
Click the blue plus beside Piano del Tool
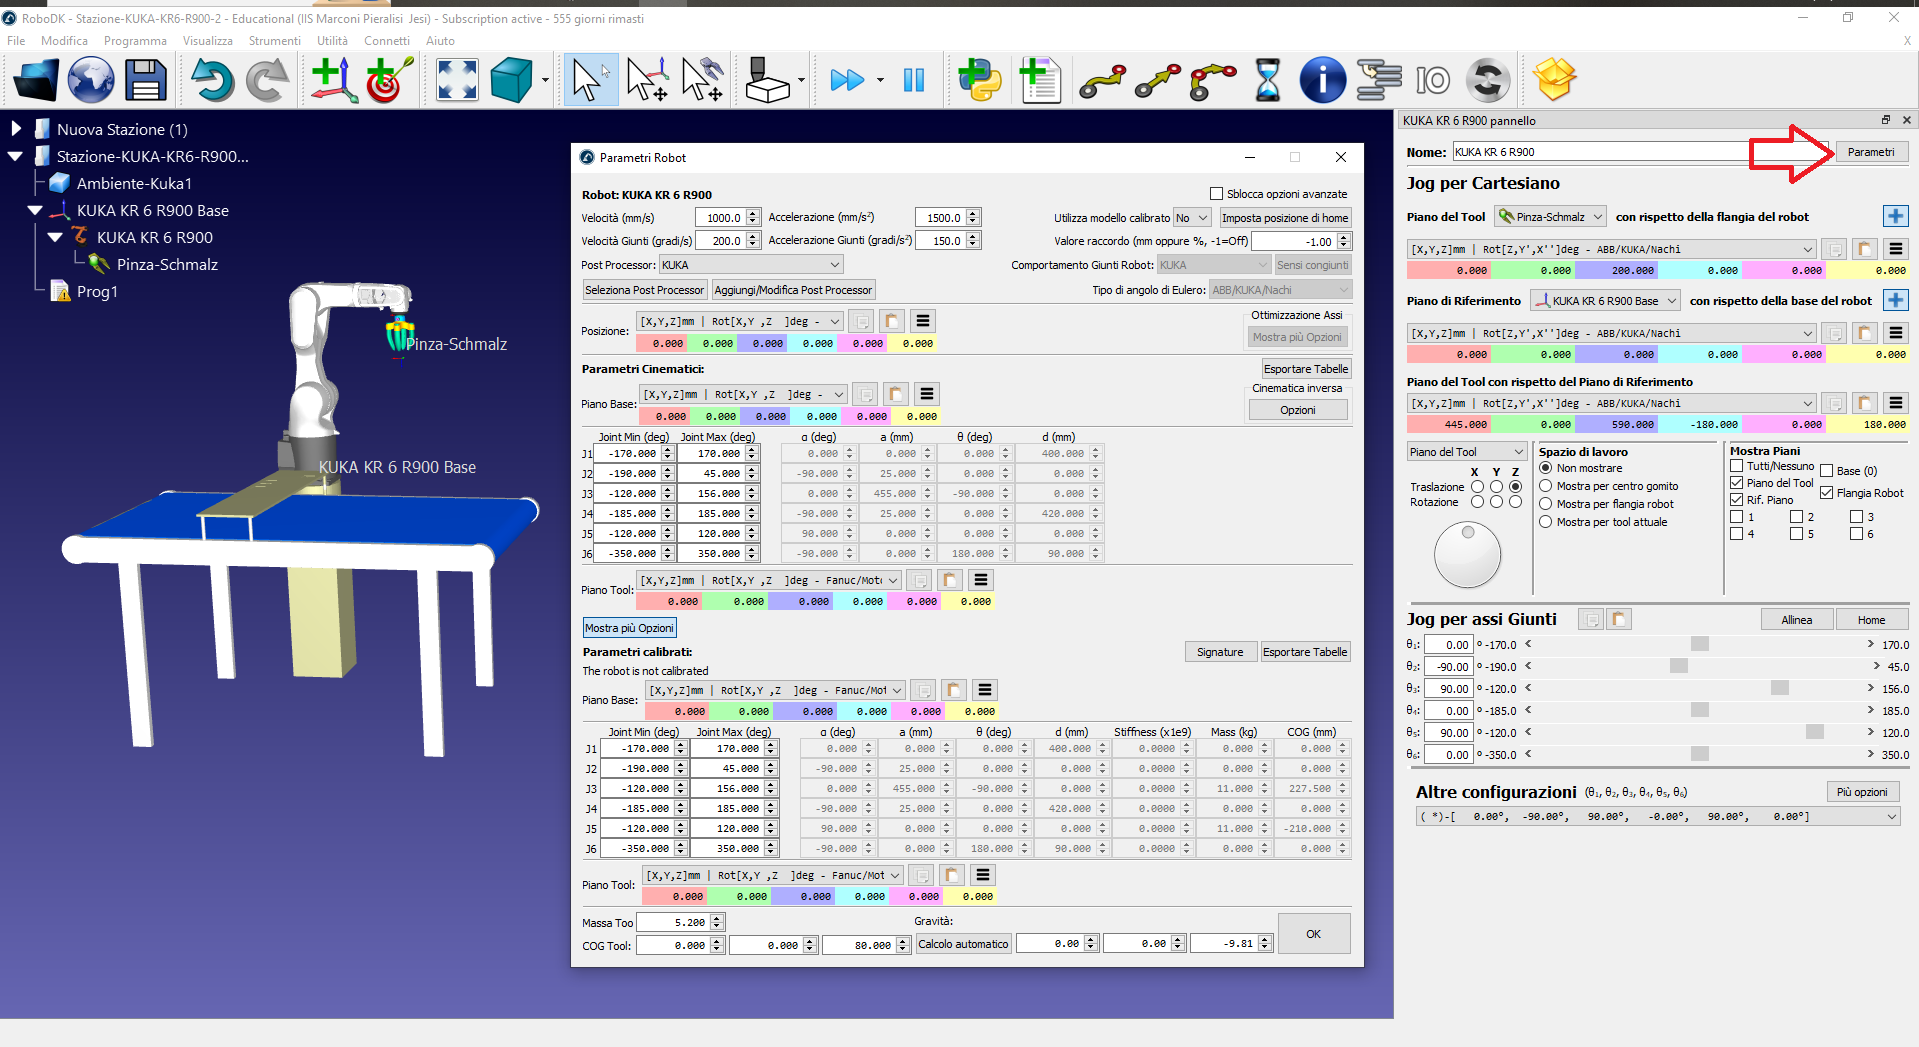(x=1895, y=216)
